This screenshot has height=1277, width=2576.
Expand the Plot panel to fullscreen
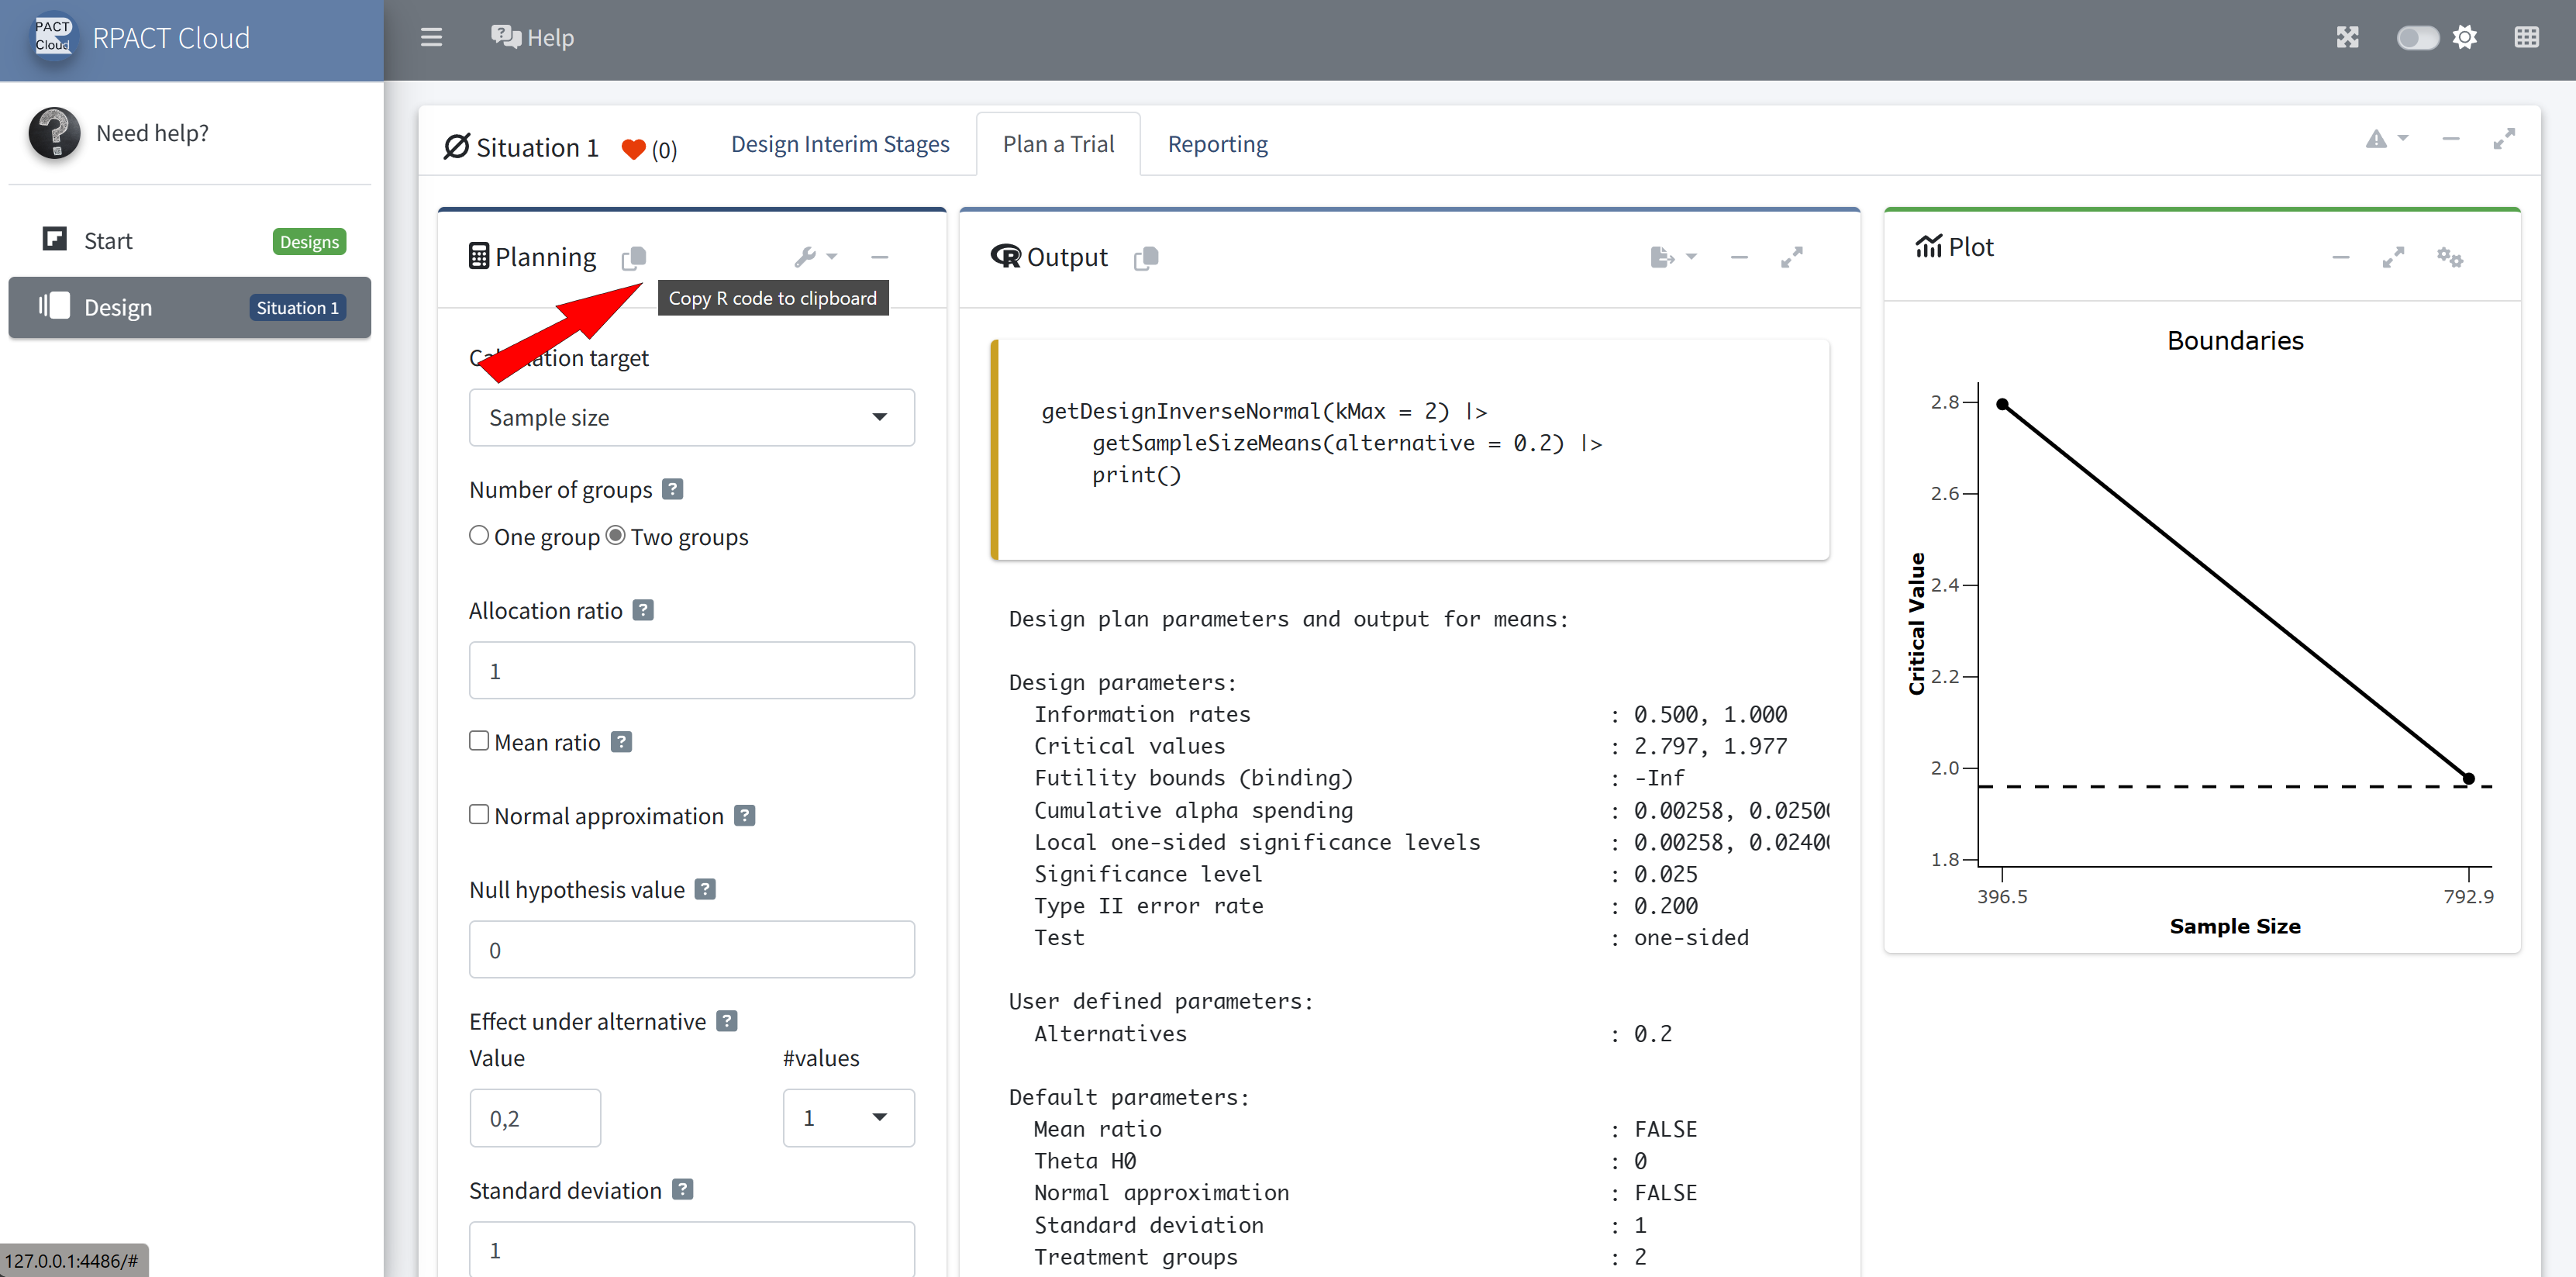2393,257
